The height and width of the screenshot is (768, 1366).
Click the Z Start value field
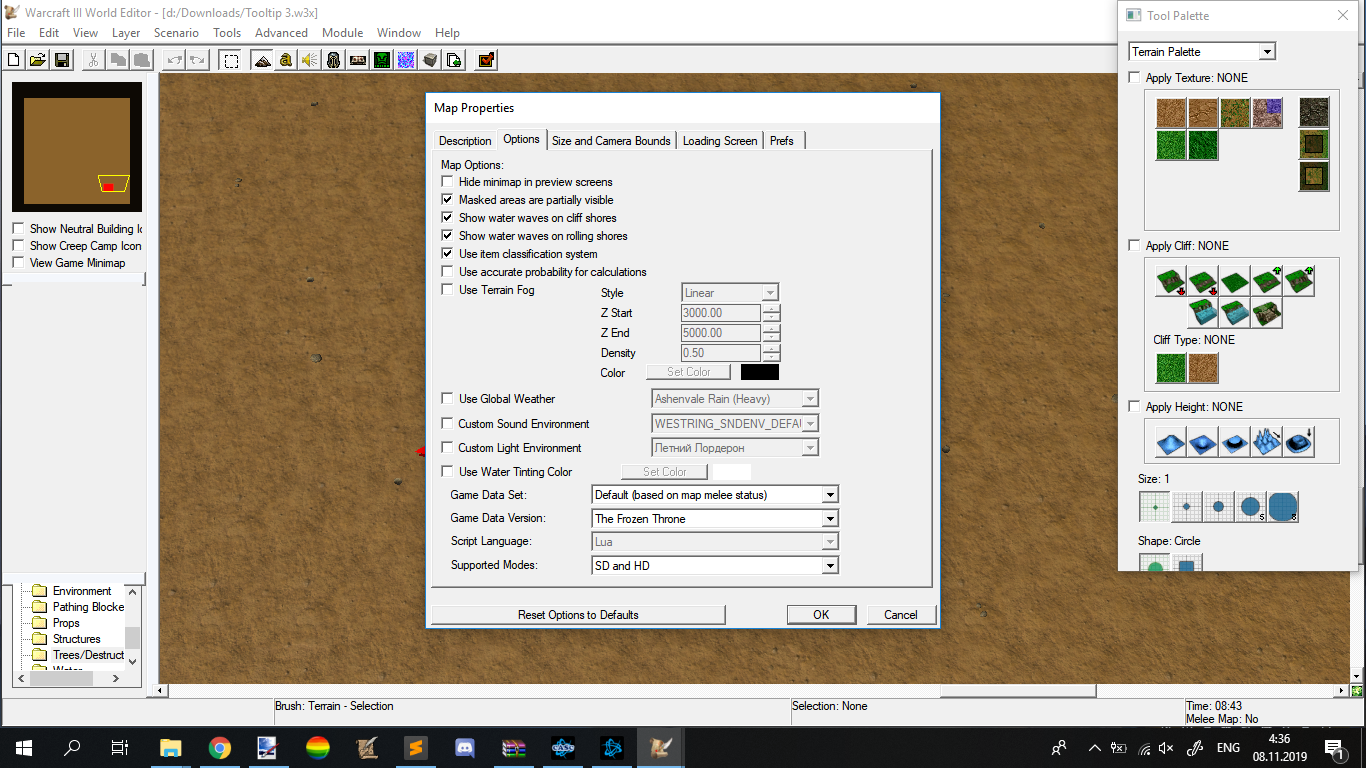tap(721, 313)
